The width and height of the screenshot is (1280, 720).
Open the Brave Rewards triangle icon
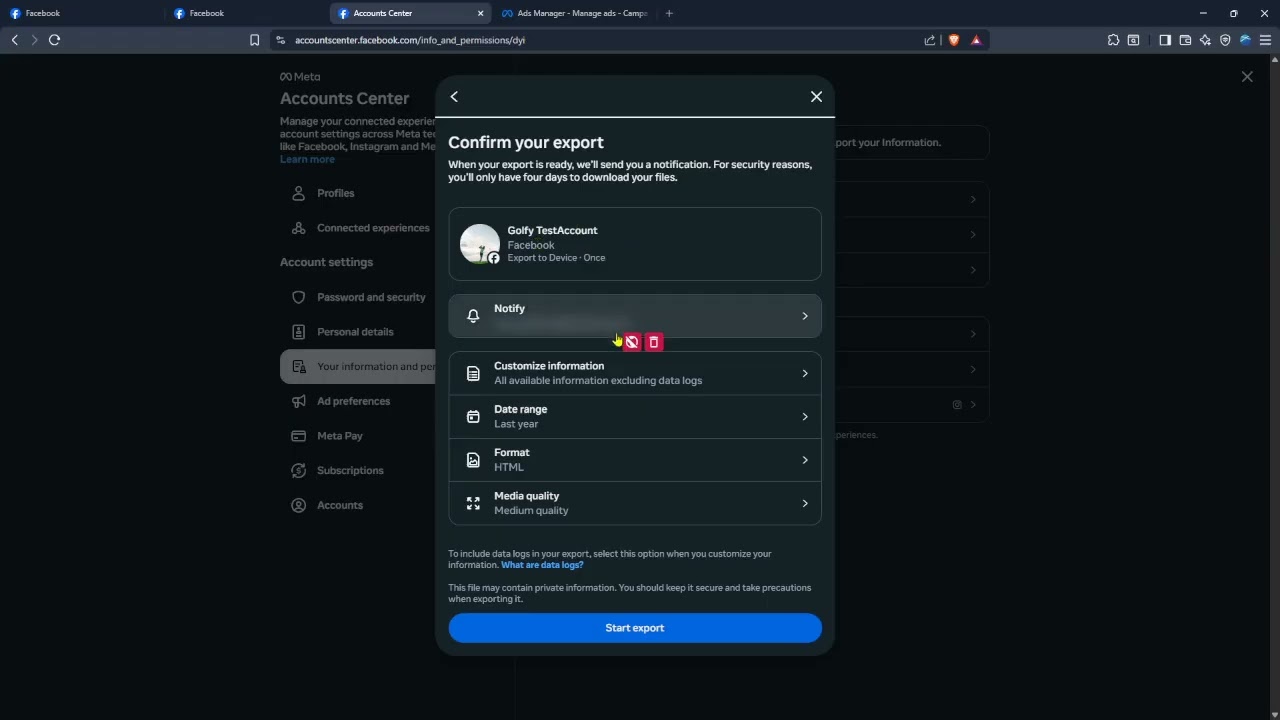pyautogui.click(x=976, y=40)
